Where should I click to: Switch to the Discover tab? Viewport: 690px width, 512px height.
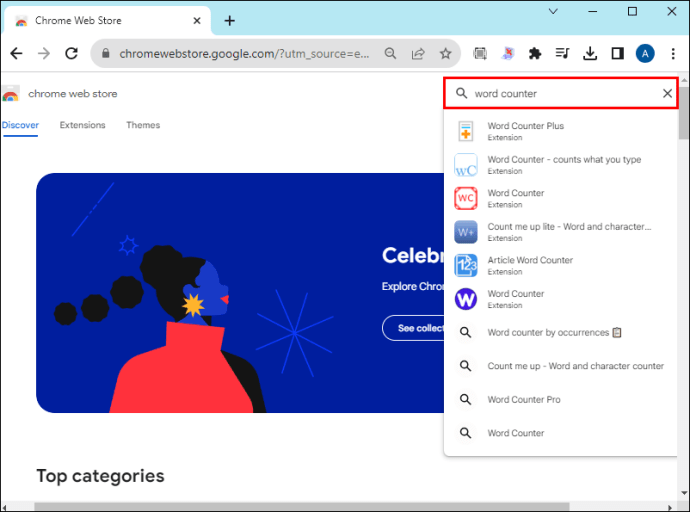[x=20, y=125]
